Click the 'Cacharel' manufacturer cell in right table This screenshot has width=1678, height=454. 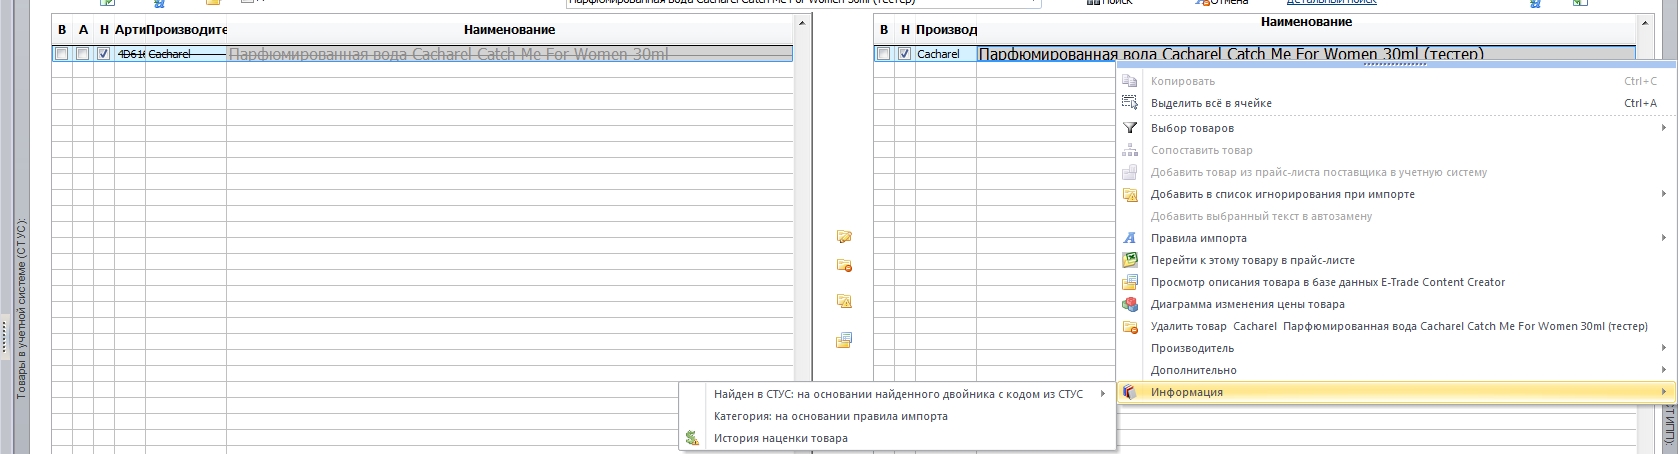[x=945, y=54]
